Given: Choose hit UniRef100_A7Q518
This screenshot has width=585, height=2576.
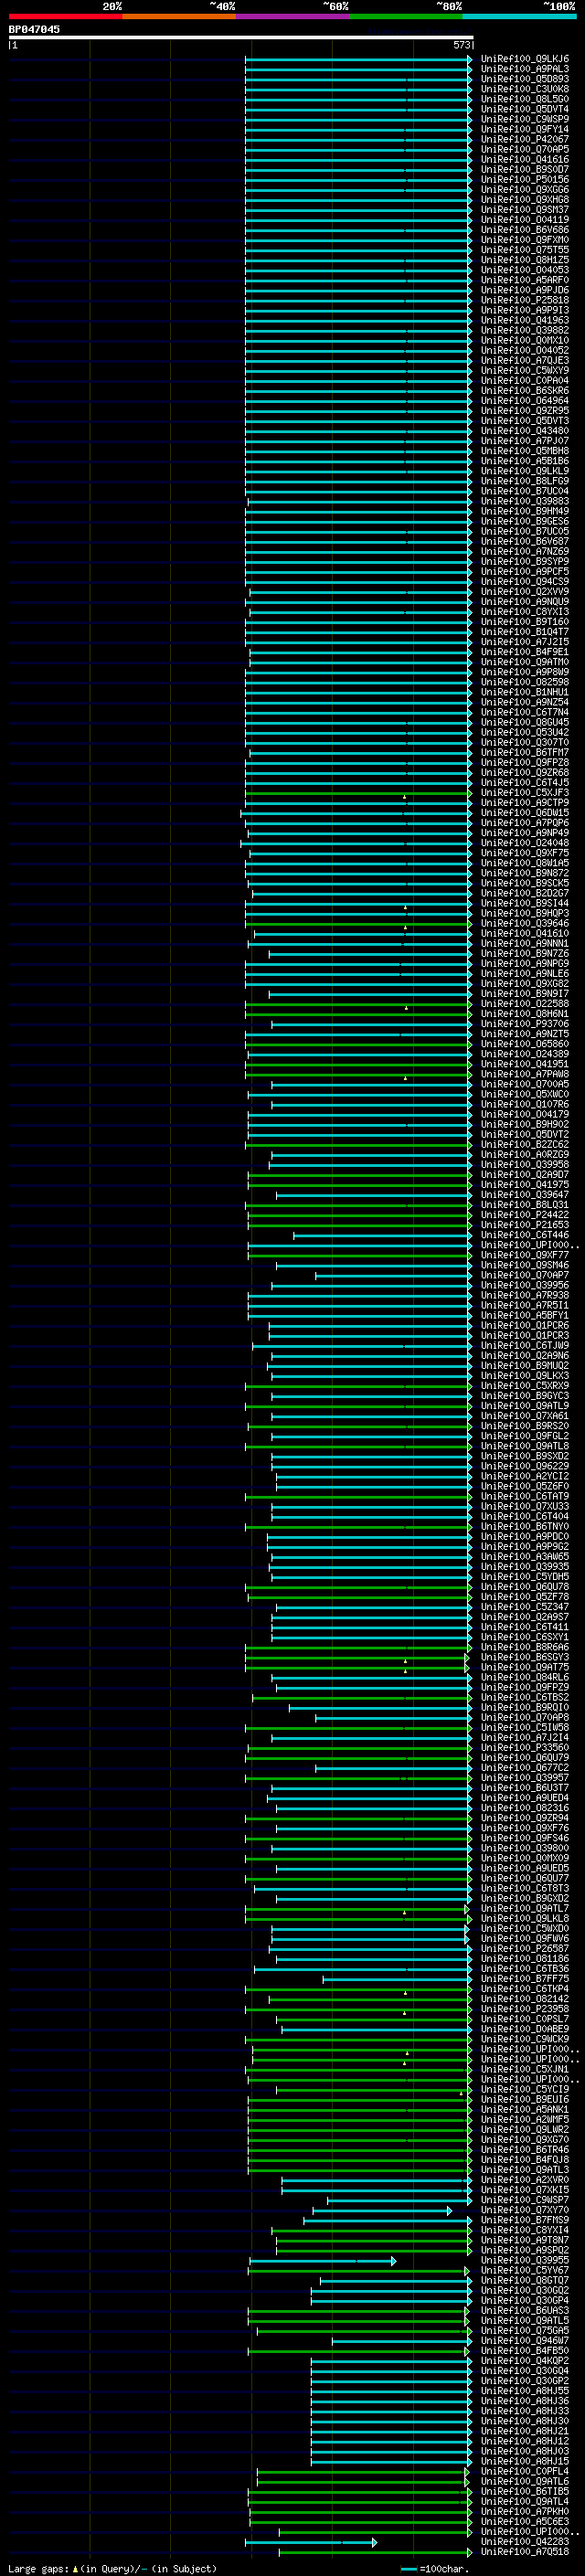Looking at the screenshot, I should coord(525,2551).
